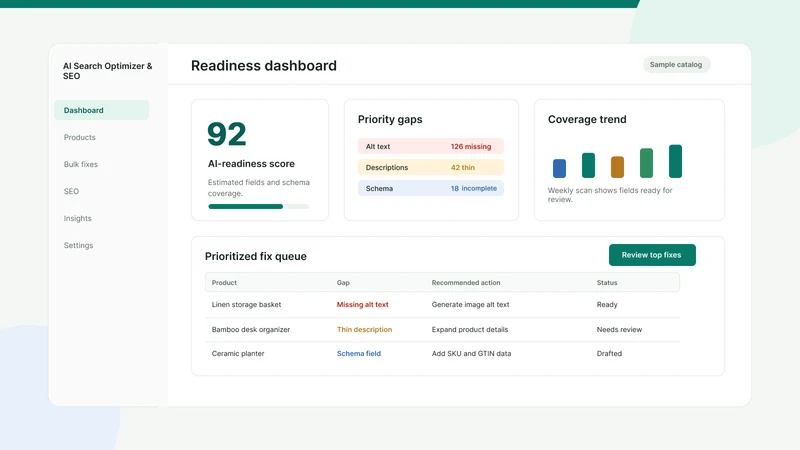Select the Bamboo desk organizer product
The height and width of the screenshot is (450, 800).
(251, 330)
